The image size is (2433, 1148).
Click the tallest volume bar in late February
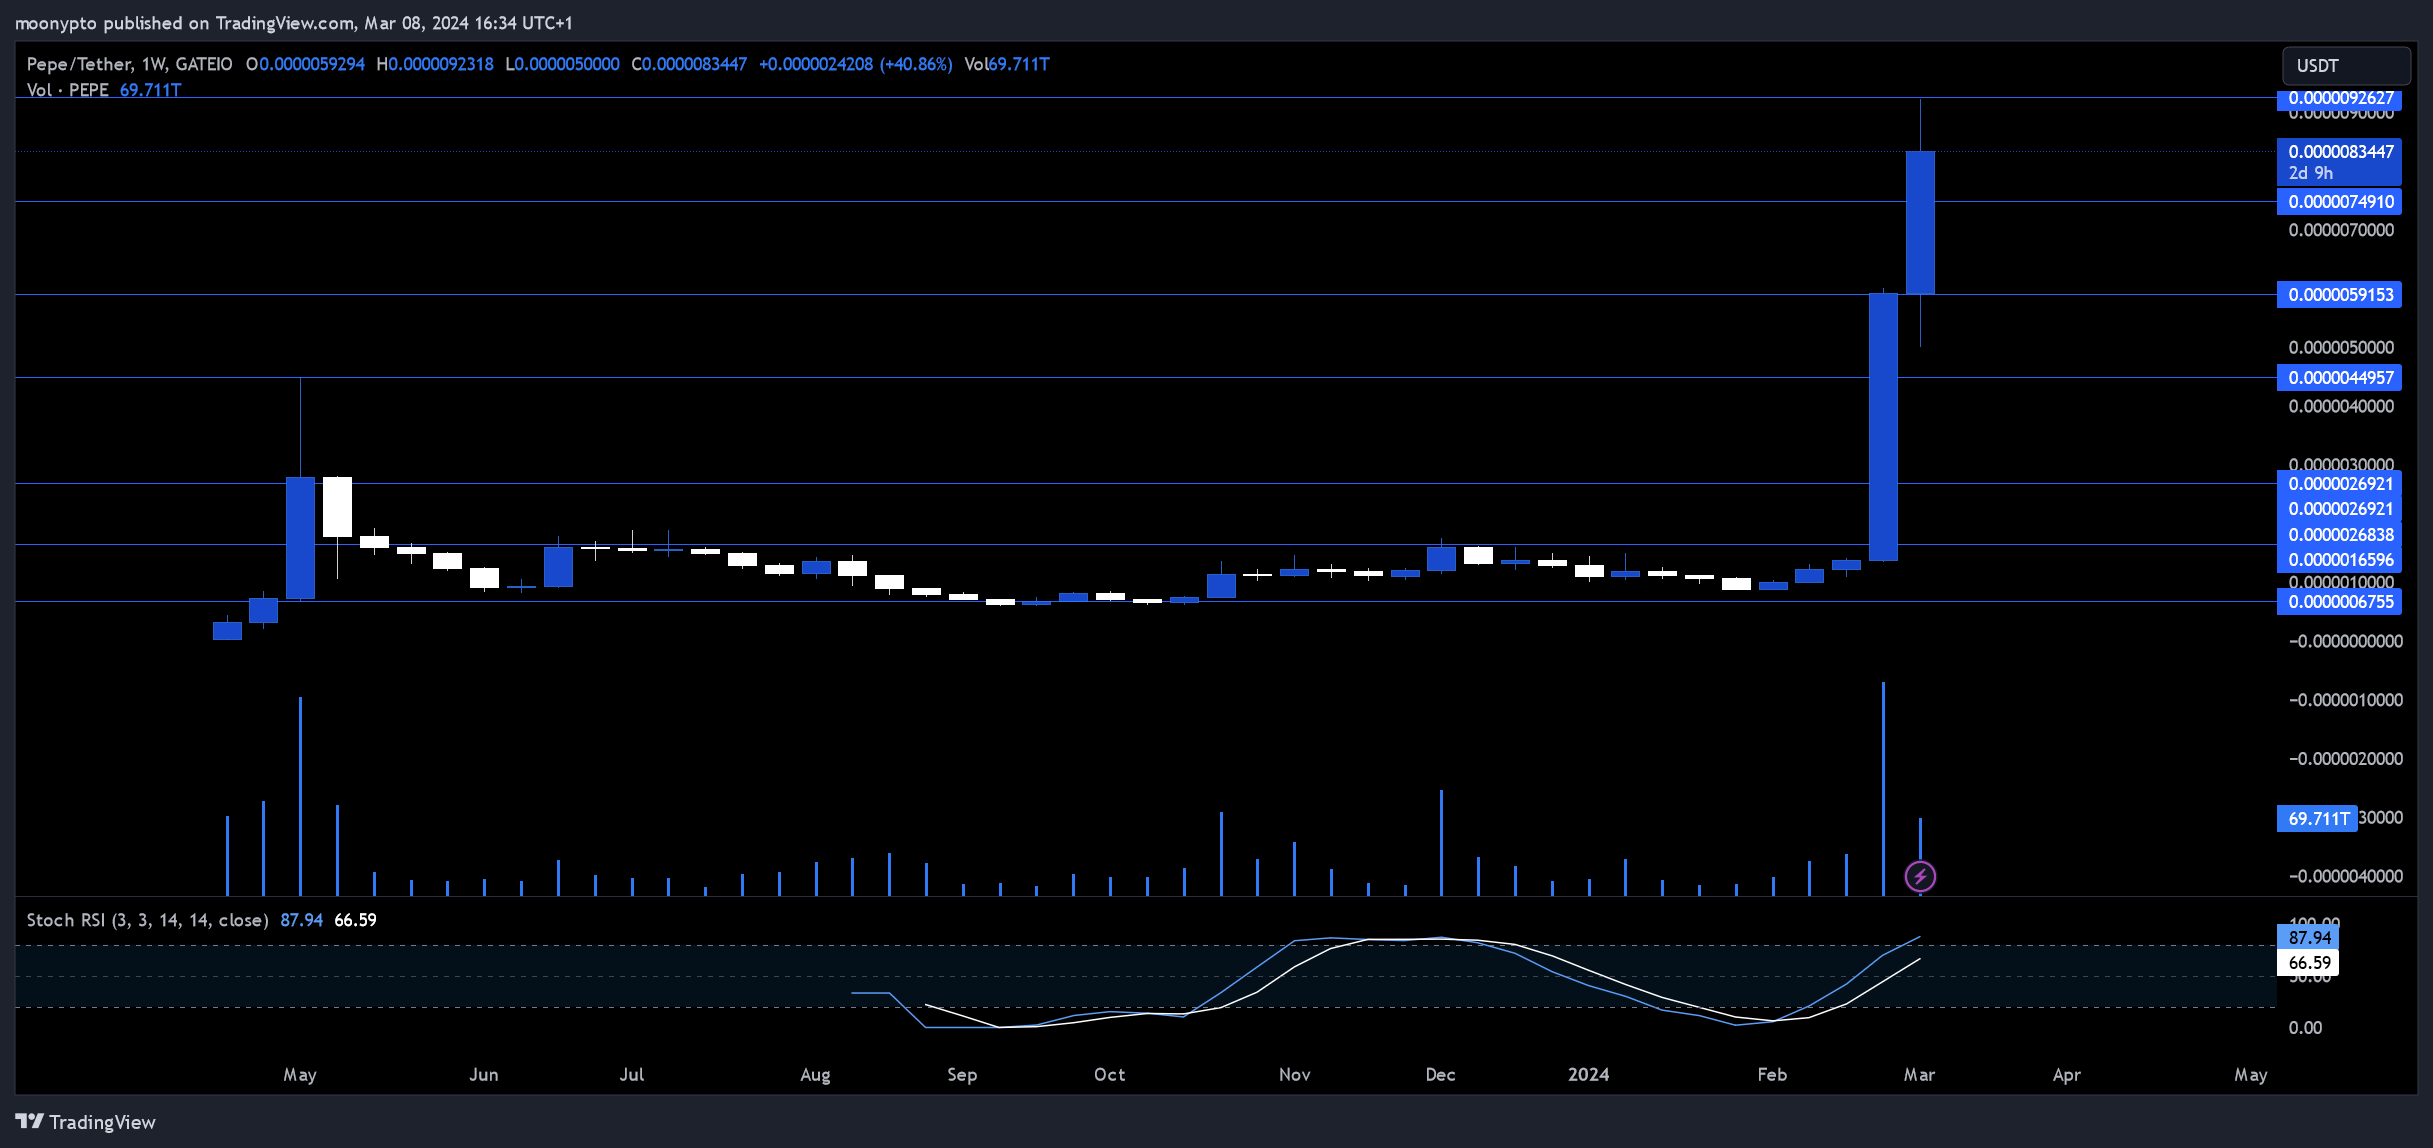point(1883,789)
